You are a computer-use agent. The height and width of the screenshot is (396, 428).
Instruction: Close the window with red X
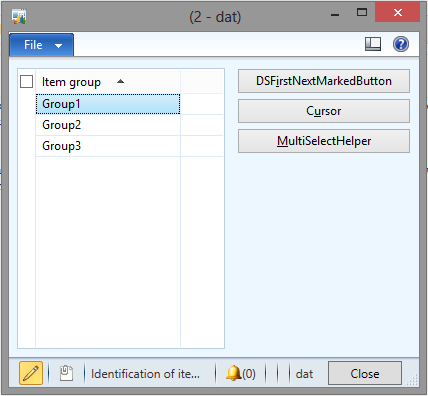tap(397, 13)
